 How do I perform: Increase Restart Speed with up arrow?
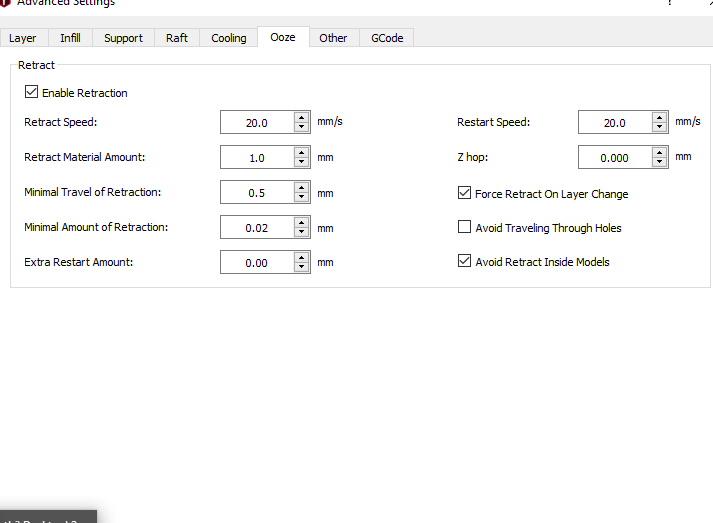point(659,117)
